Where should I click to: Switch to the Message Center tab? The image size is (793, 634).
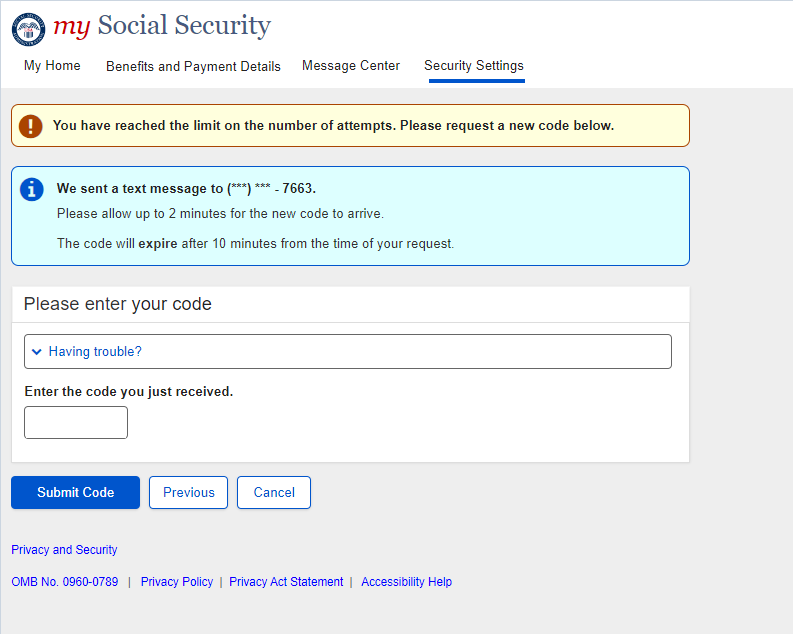351,66
